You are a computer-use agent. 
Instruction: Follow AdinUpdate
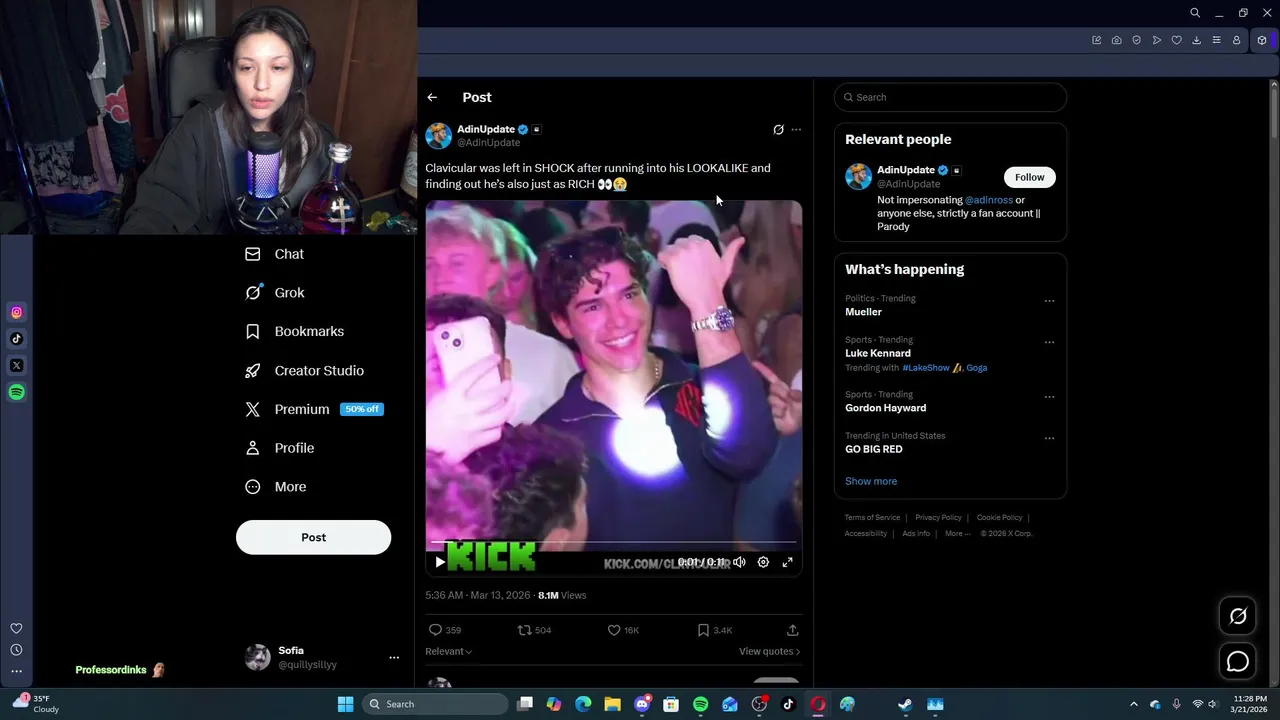pos(1029,177)
